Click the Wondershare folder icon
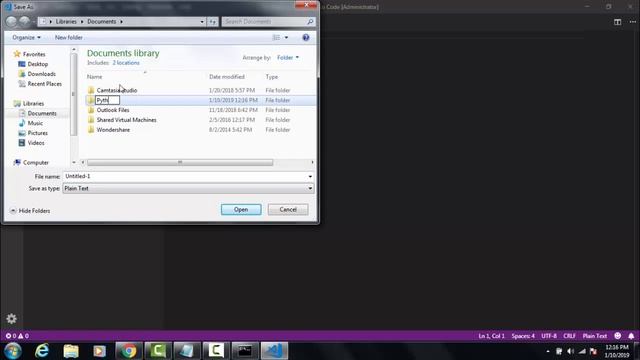640x360 pixels. (x=91, y=130)
